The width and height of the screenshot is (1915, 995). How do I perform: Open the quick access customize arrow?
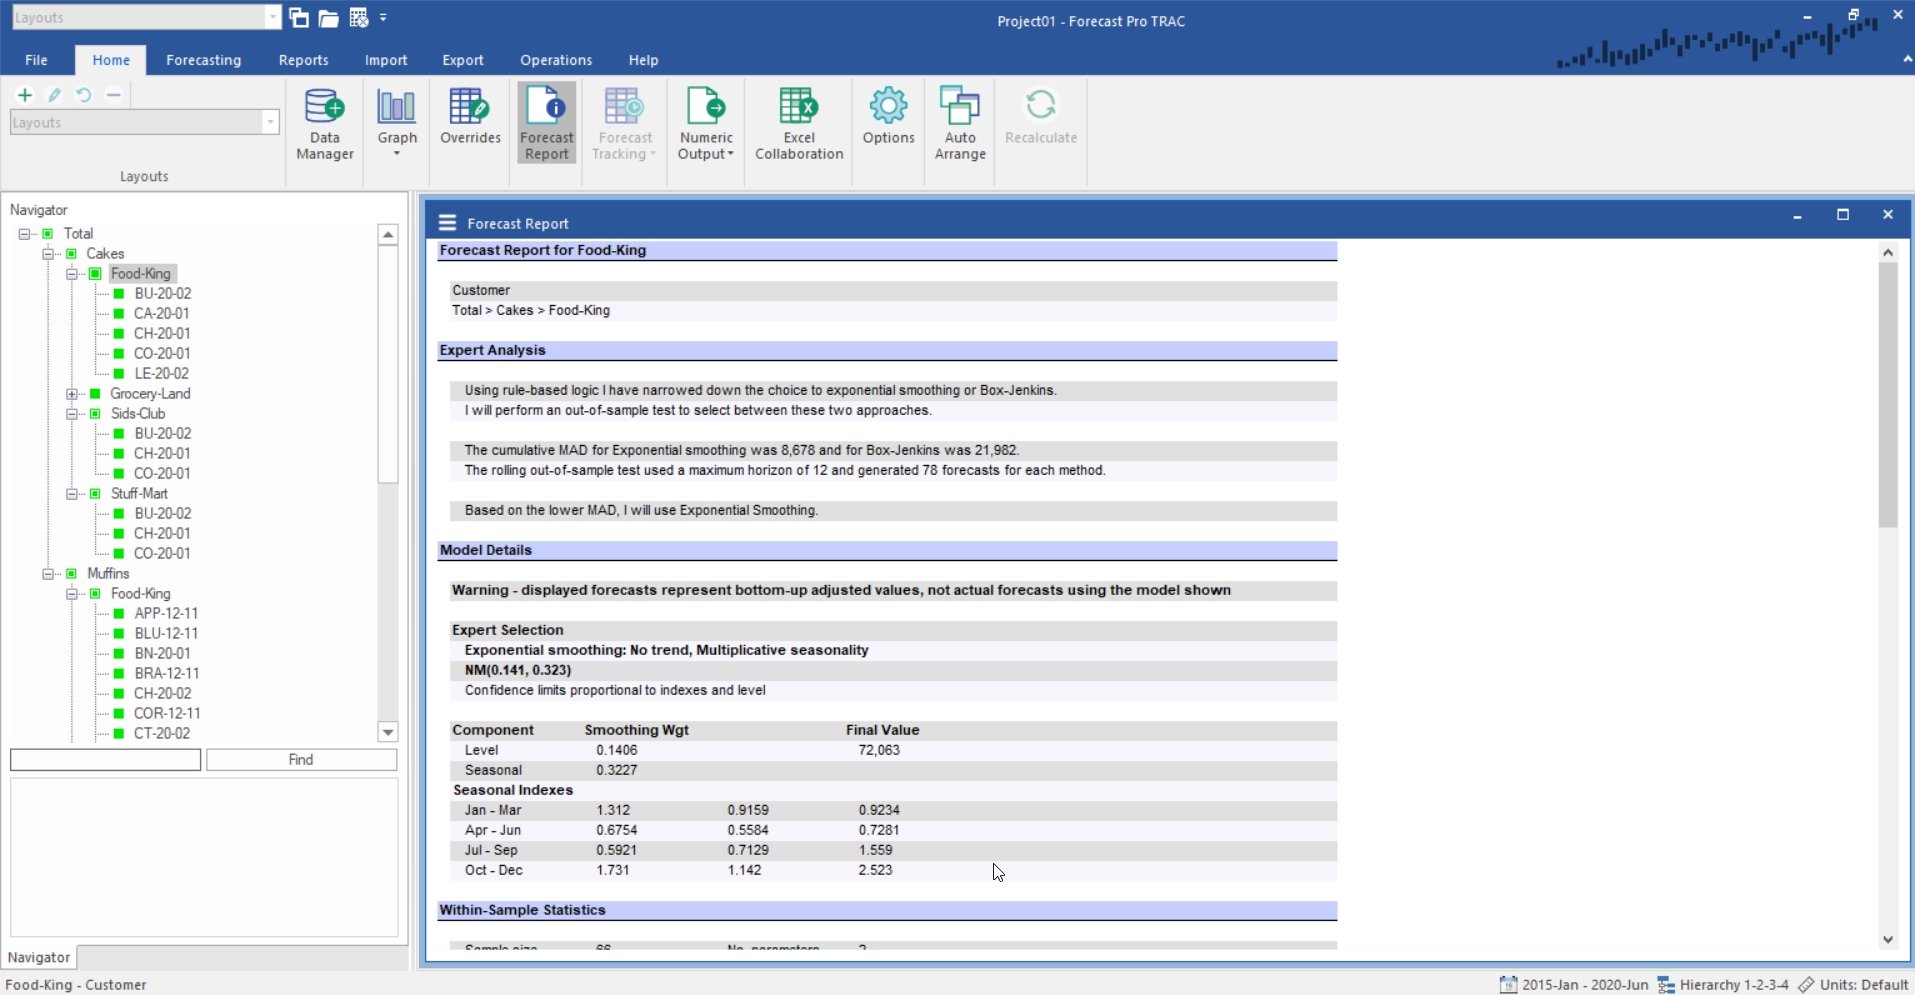(384, 18)
